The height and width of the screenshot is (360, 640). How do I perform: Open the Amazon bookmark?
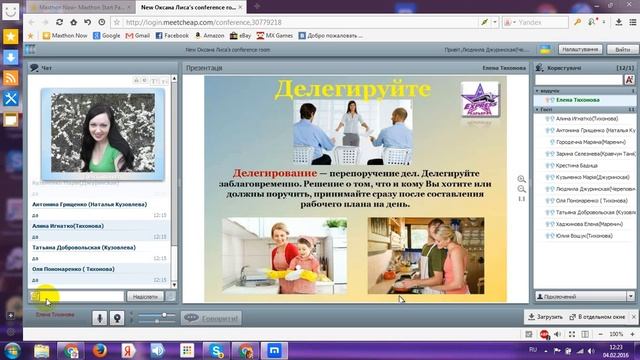click(209, 36)
